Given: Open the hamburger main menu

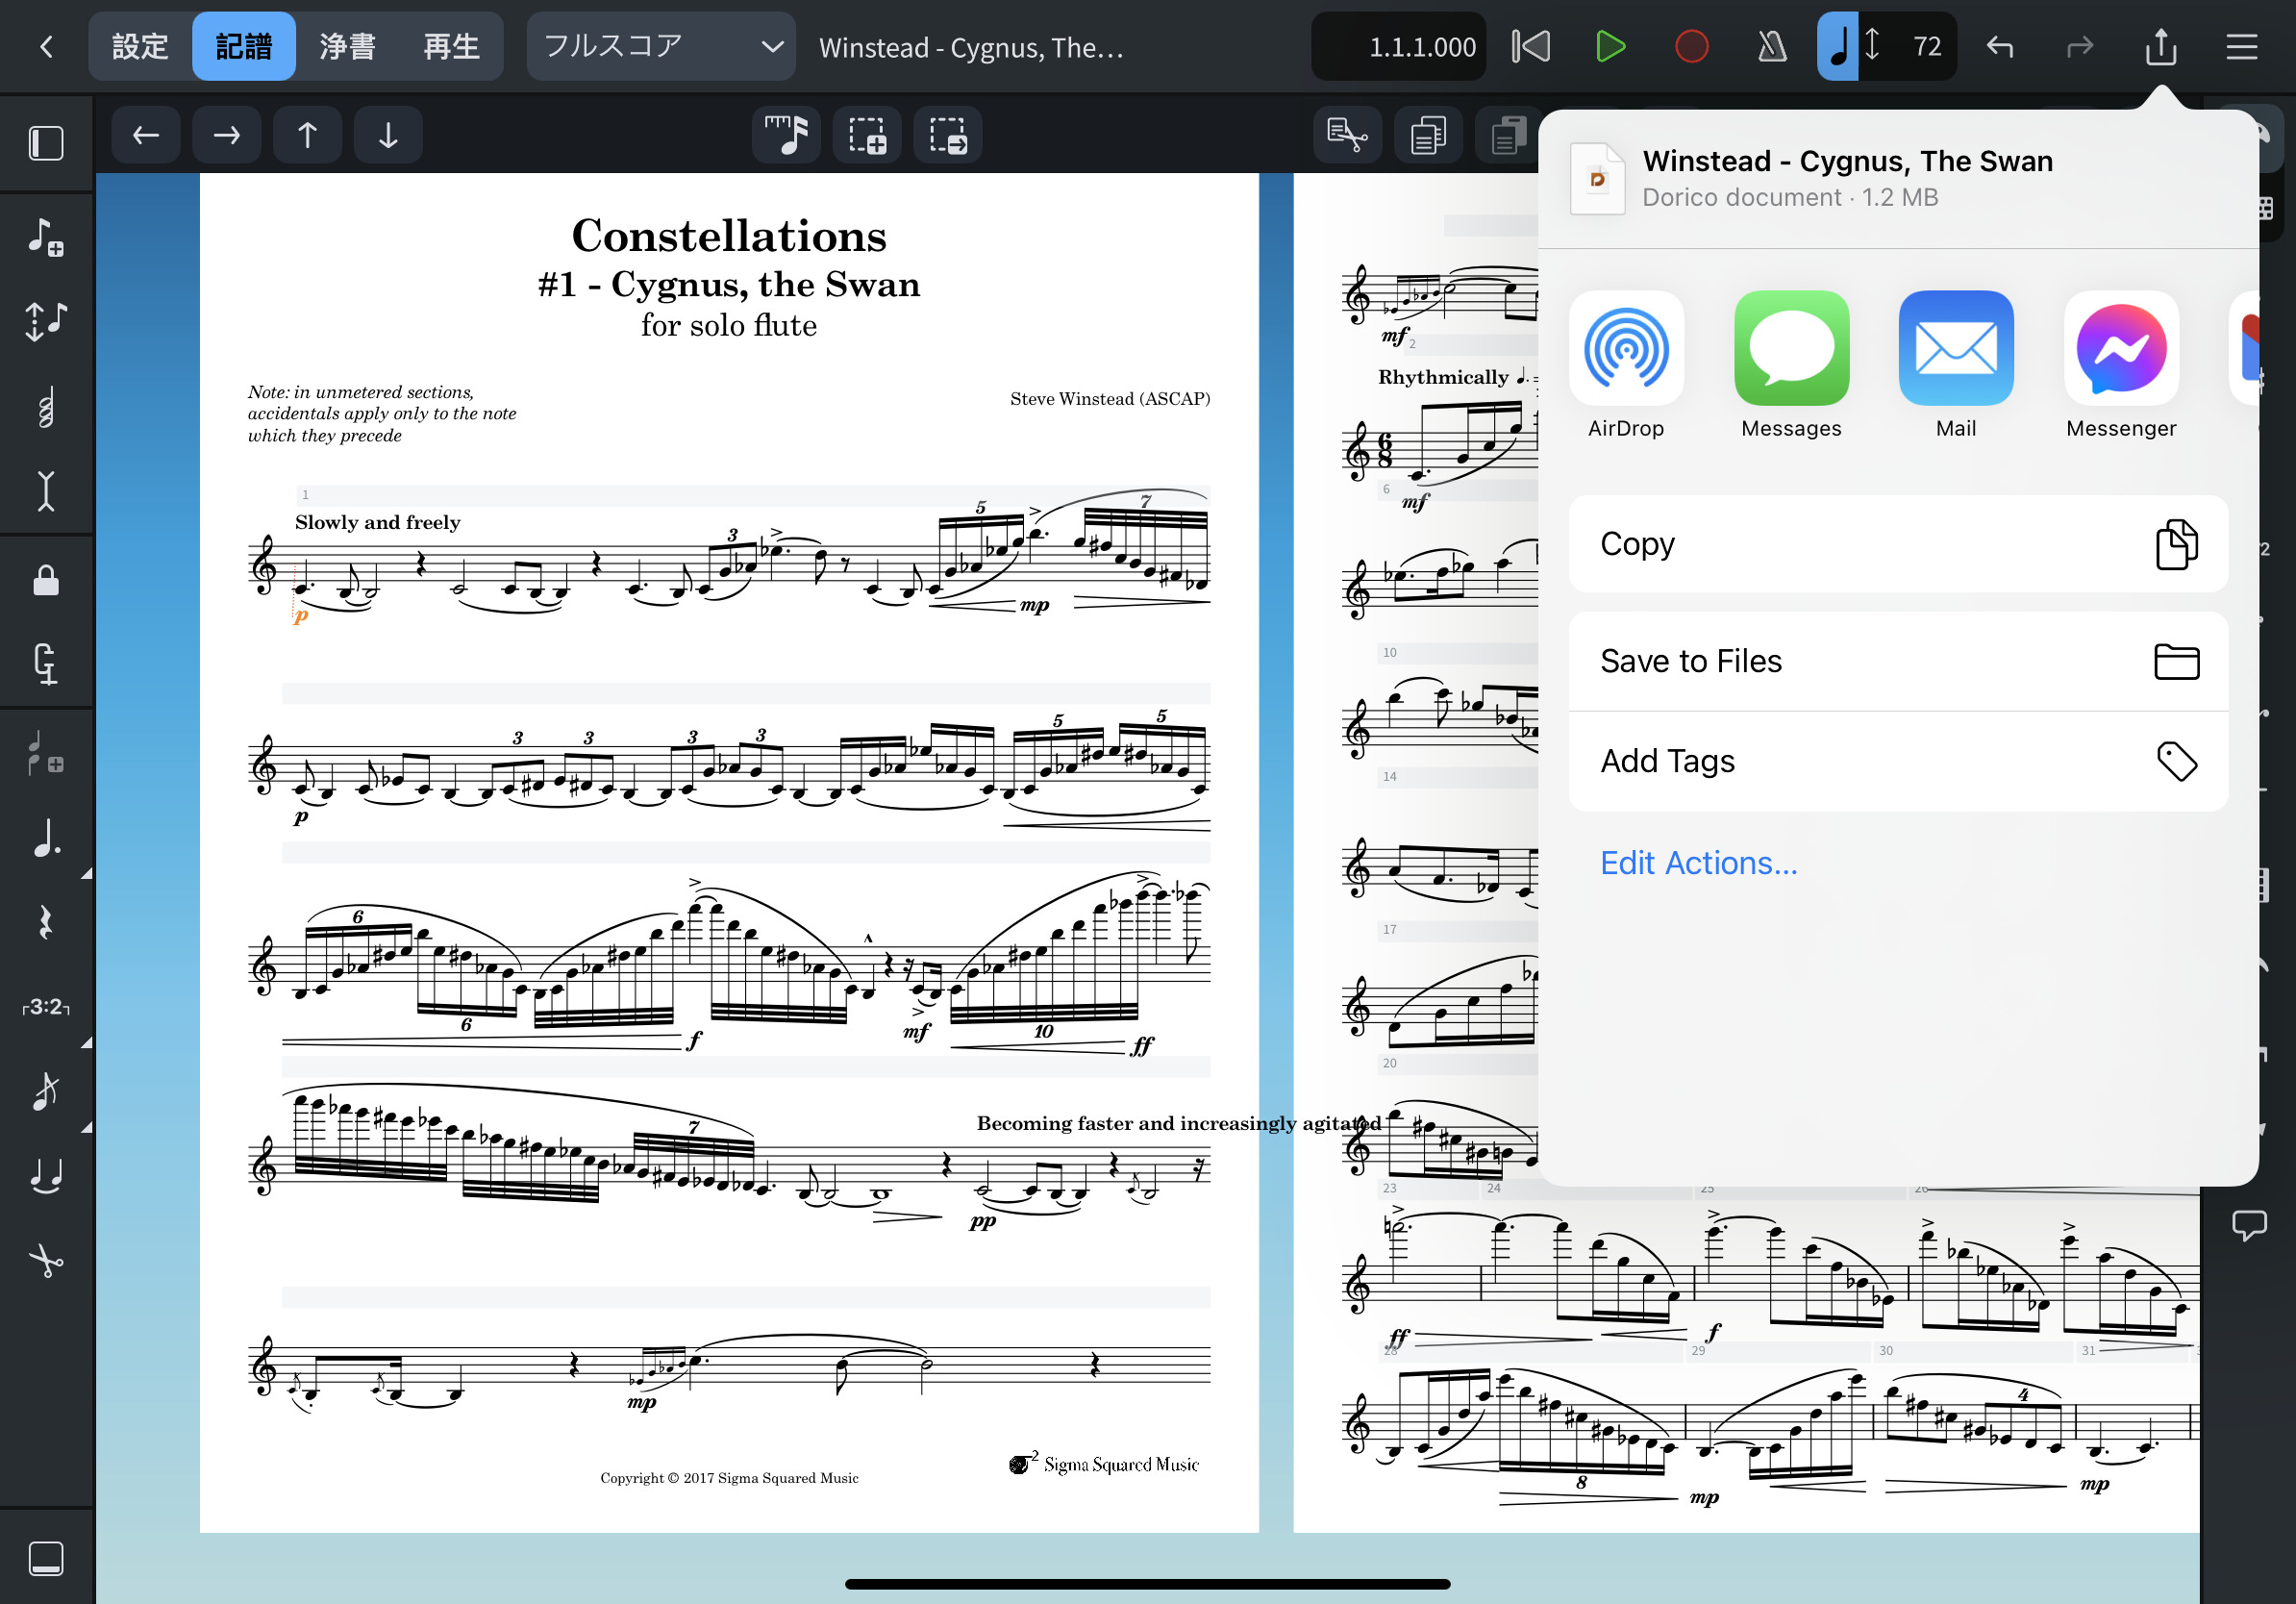Looking at the screenshot, I should 2242,47.
